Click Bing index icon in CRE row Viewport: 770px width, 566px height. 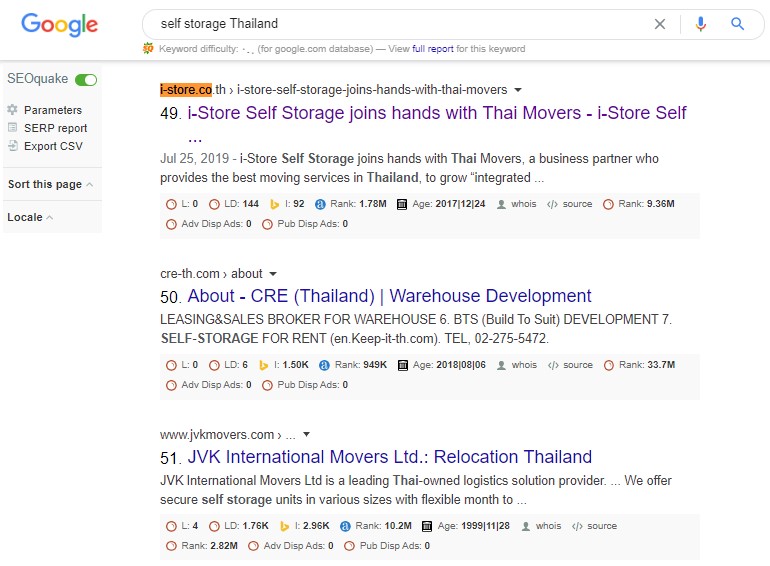264,365
